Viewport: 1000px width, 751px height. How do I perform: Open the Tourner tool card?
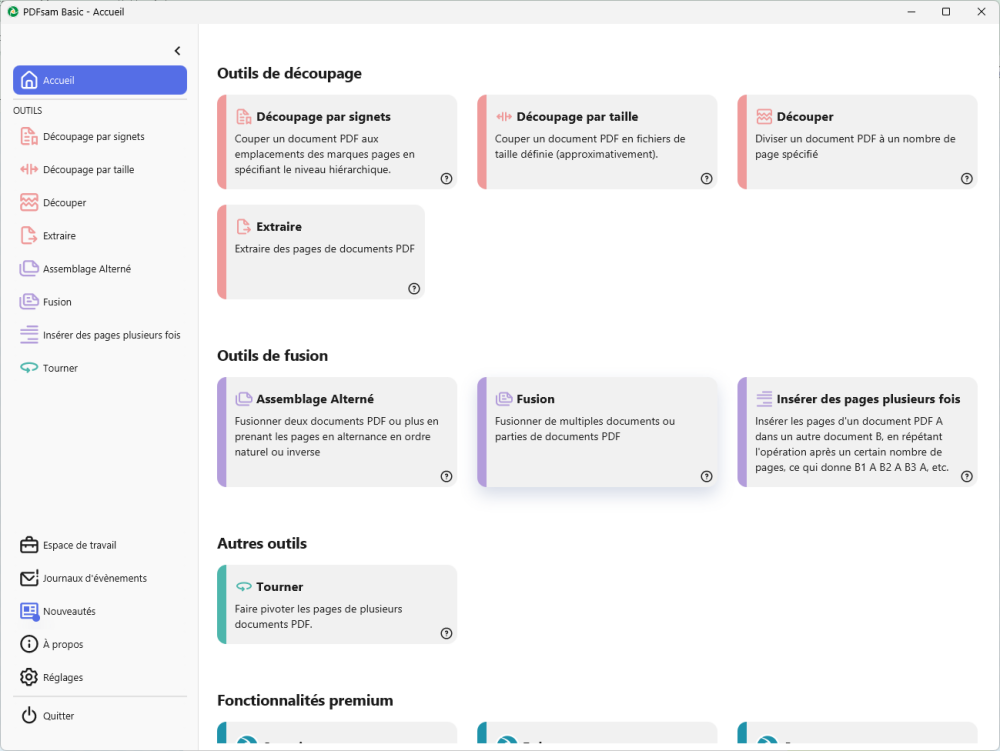tap(337, 604)
